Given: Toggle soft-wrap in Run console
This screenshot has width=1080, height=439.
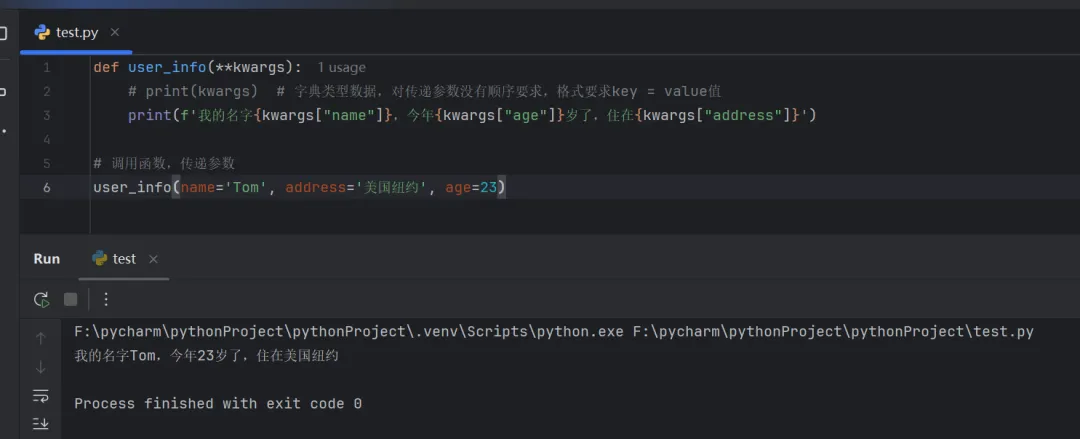Looking at the screenshot, I should (41, 395).
